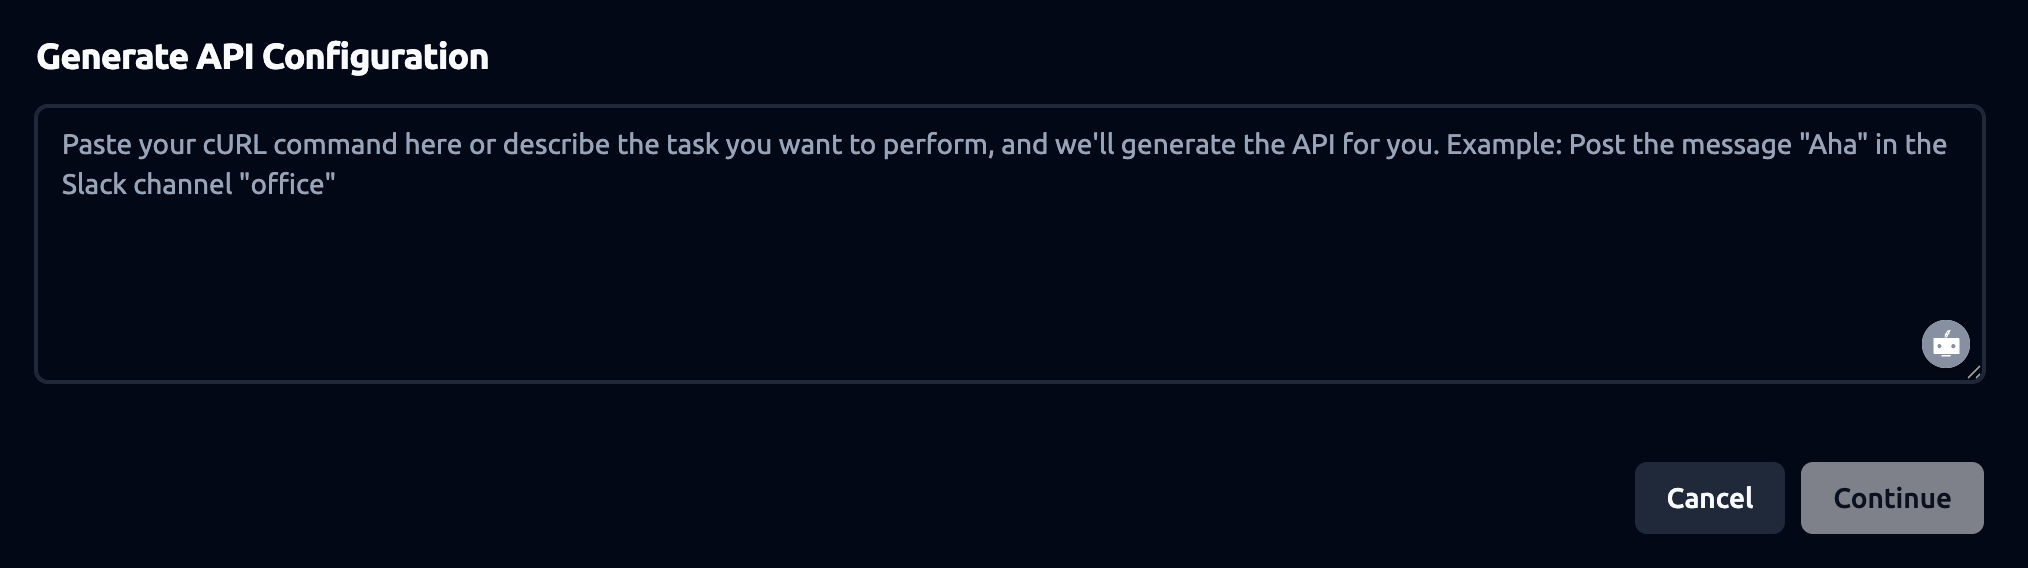Select the task description input box
This screenshot has height=568, width=2028.
1009,244
